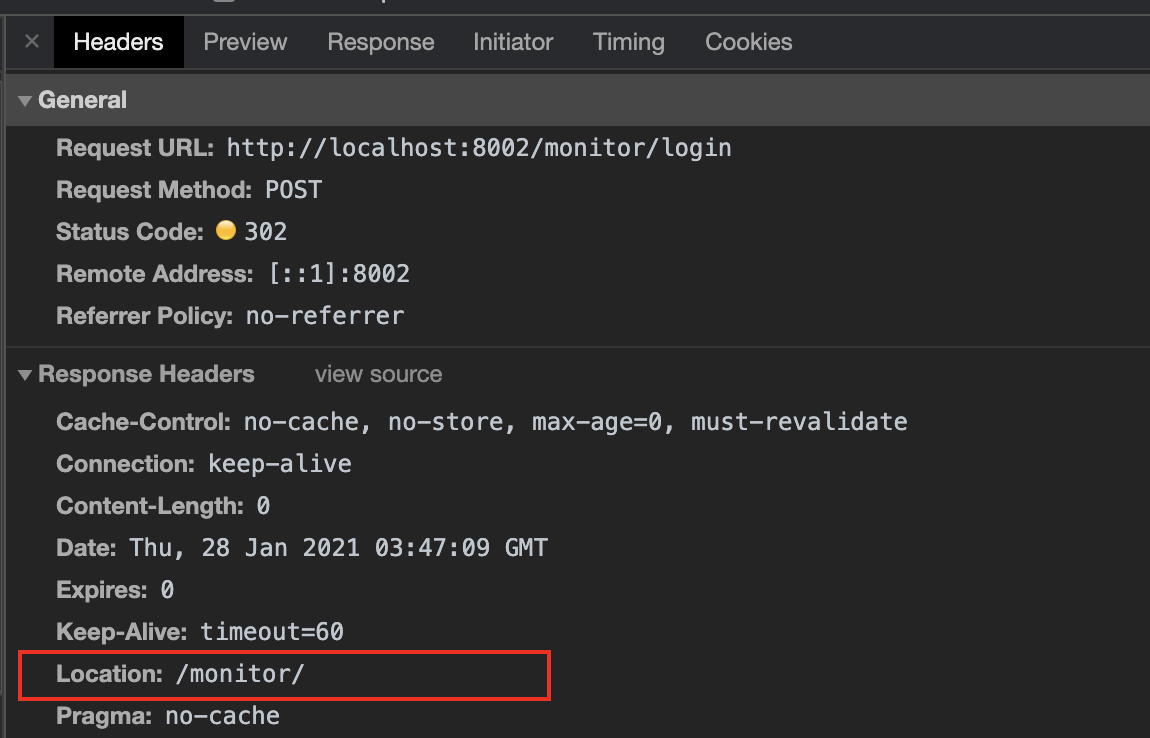Click the X to close the details pane
The width and height of the screenshot is (1150, 738).
(30, 42)
